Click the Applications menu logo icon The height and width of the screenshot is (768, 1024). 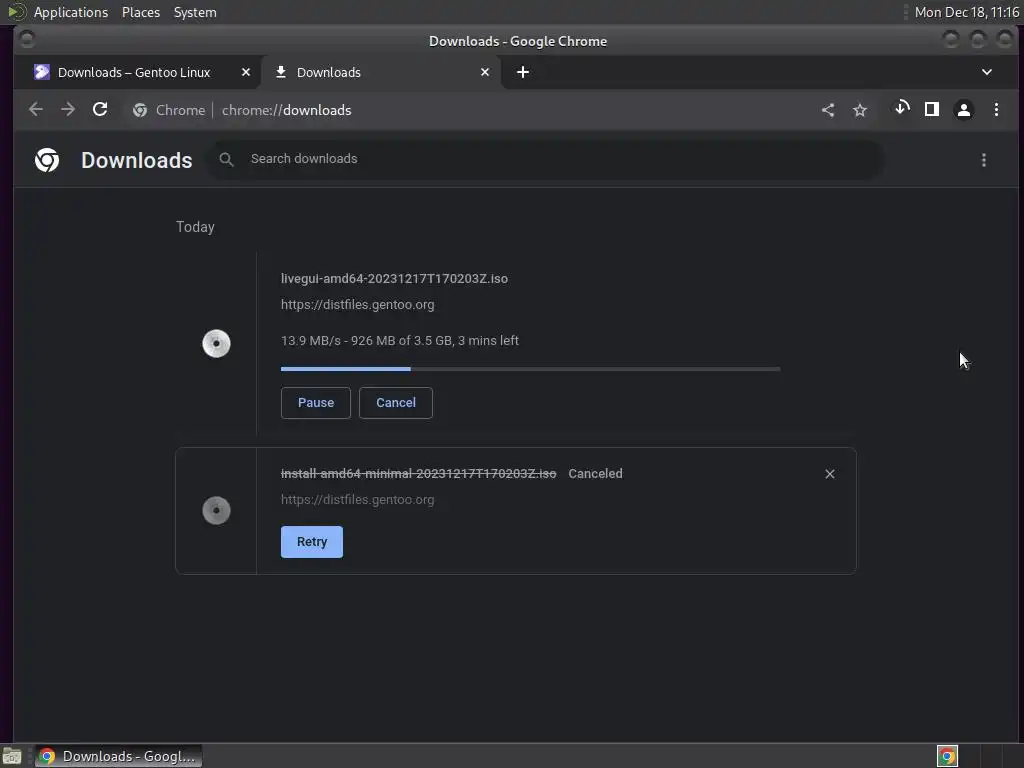16,12
